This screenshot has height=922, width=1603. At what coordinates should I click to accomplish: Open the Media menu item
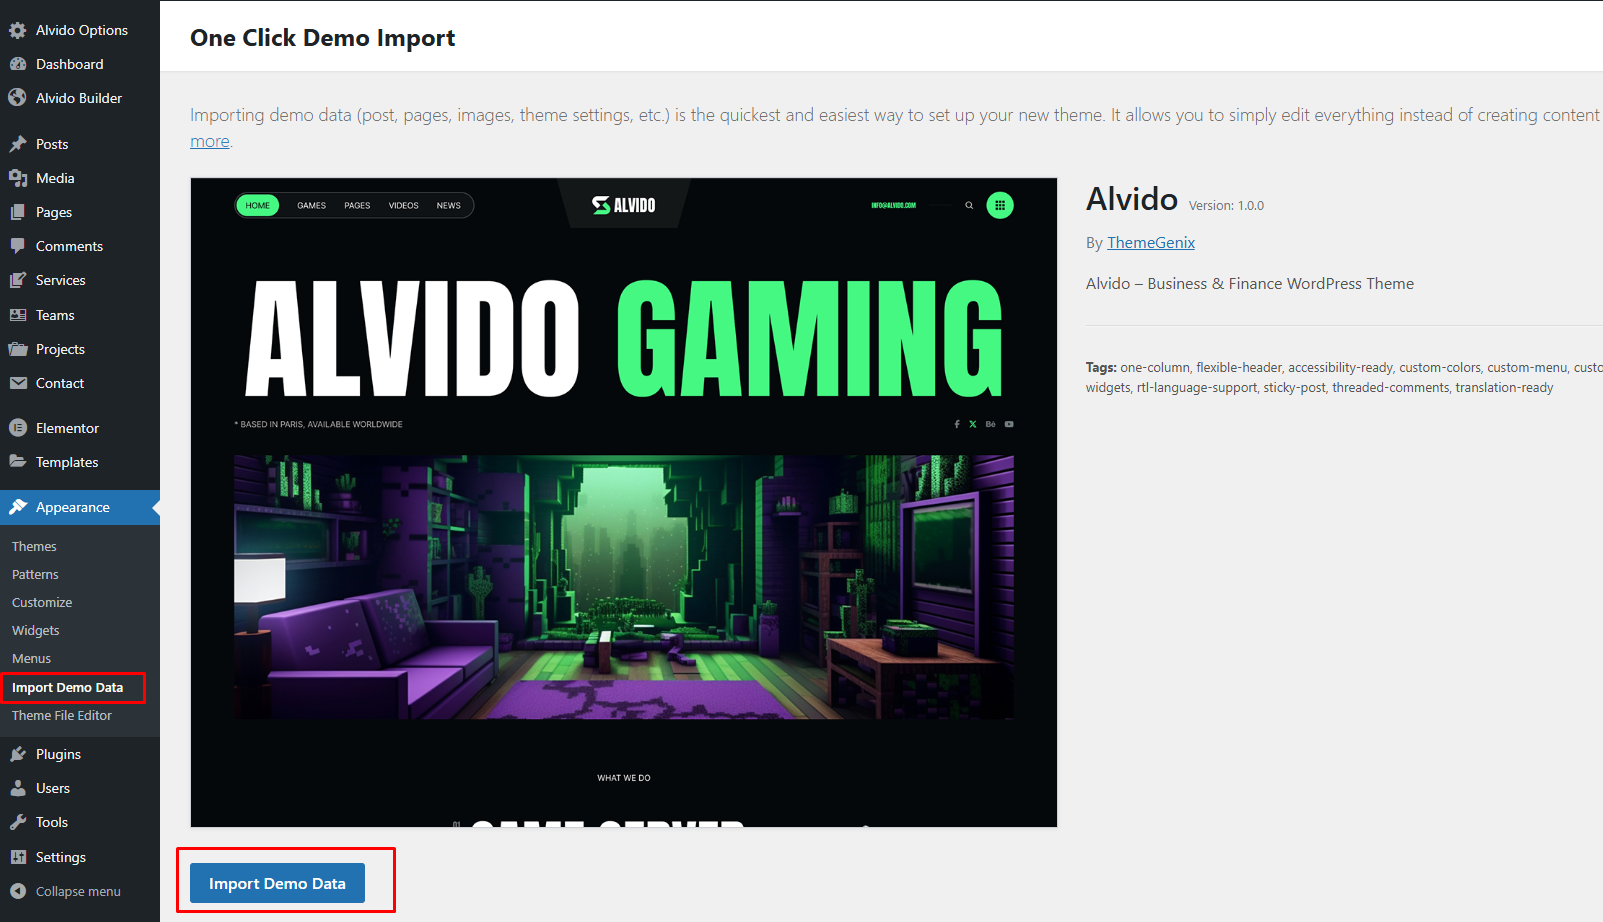coord(80,178)
